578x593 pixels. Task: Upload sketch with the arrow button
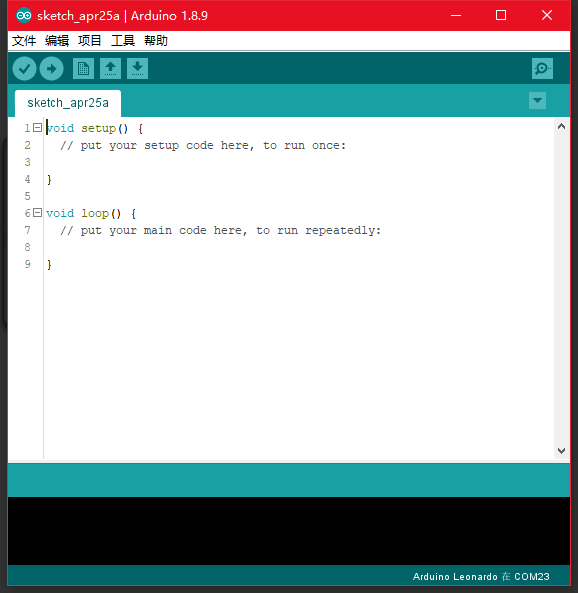51,69
